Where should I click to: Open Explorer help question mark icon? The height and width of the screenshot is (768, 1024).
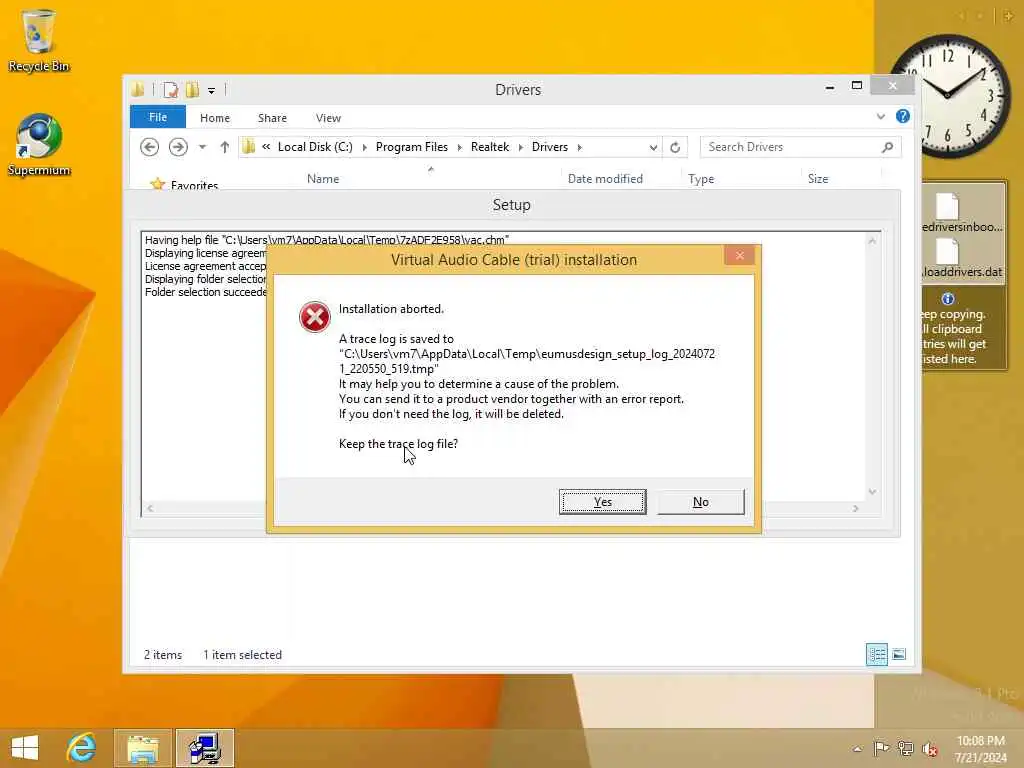903,116
